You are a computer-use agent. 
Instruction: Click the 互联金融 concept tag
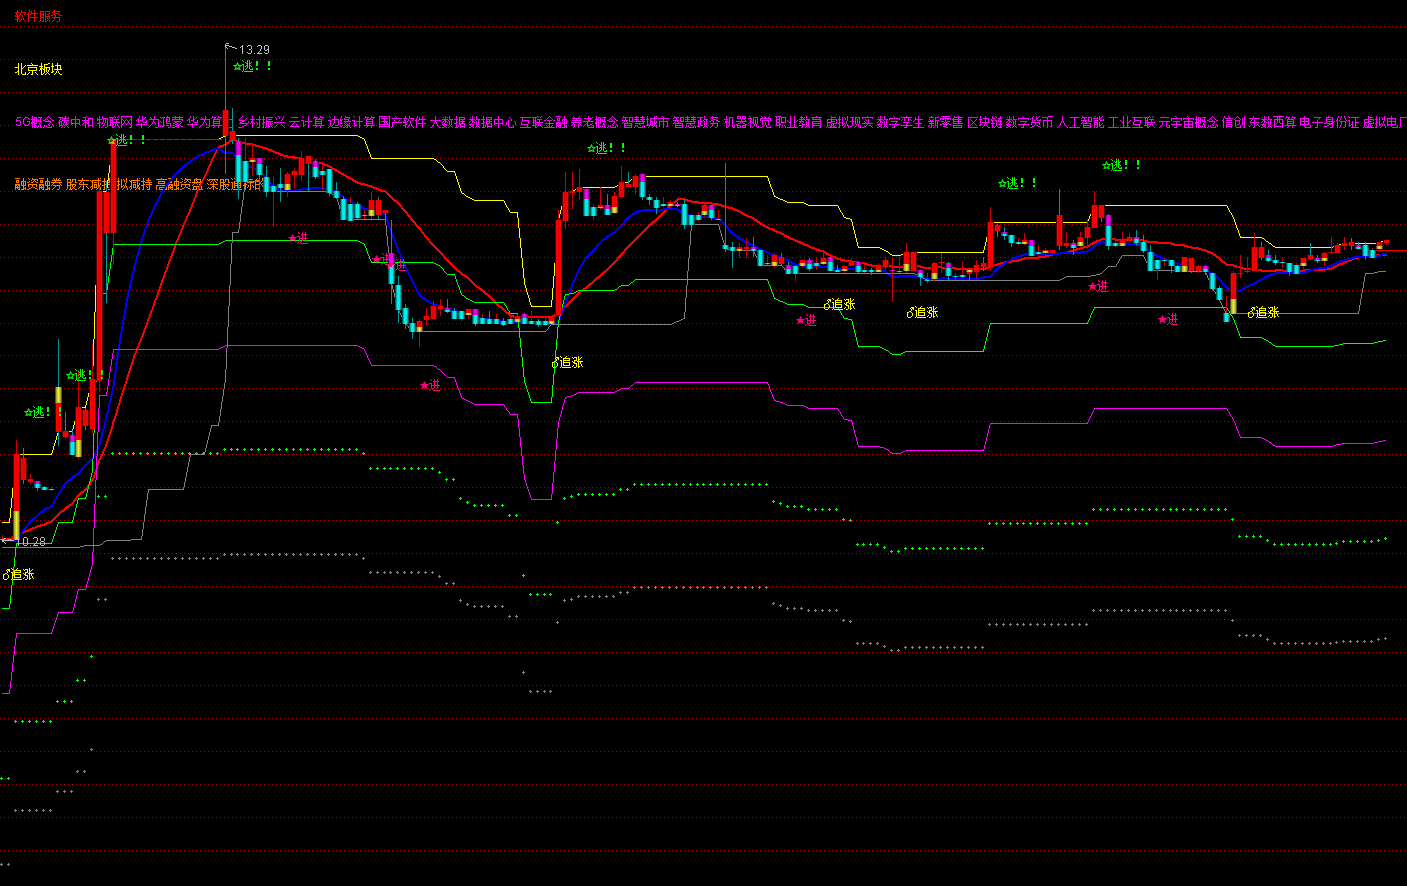tap(544, 122)
